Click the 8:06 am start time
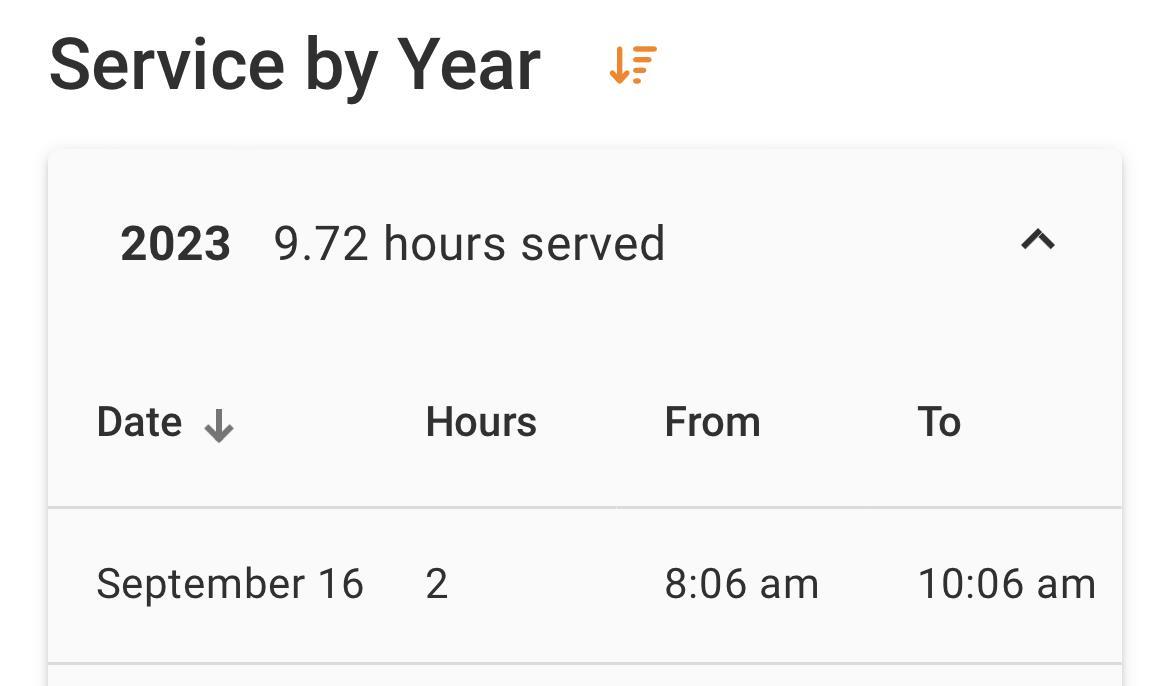The image size is (1170, 686). point(741,584)
